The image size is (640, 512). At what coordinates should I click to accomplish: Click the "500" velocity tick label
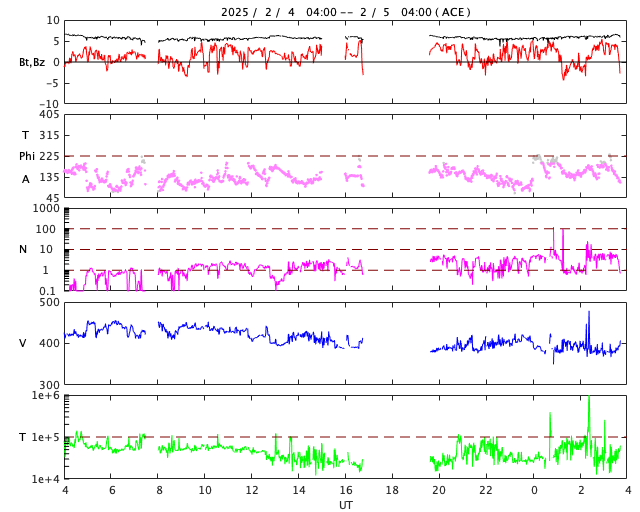tap(49, 303)
